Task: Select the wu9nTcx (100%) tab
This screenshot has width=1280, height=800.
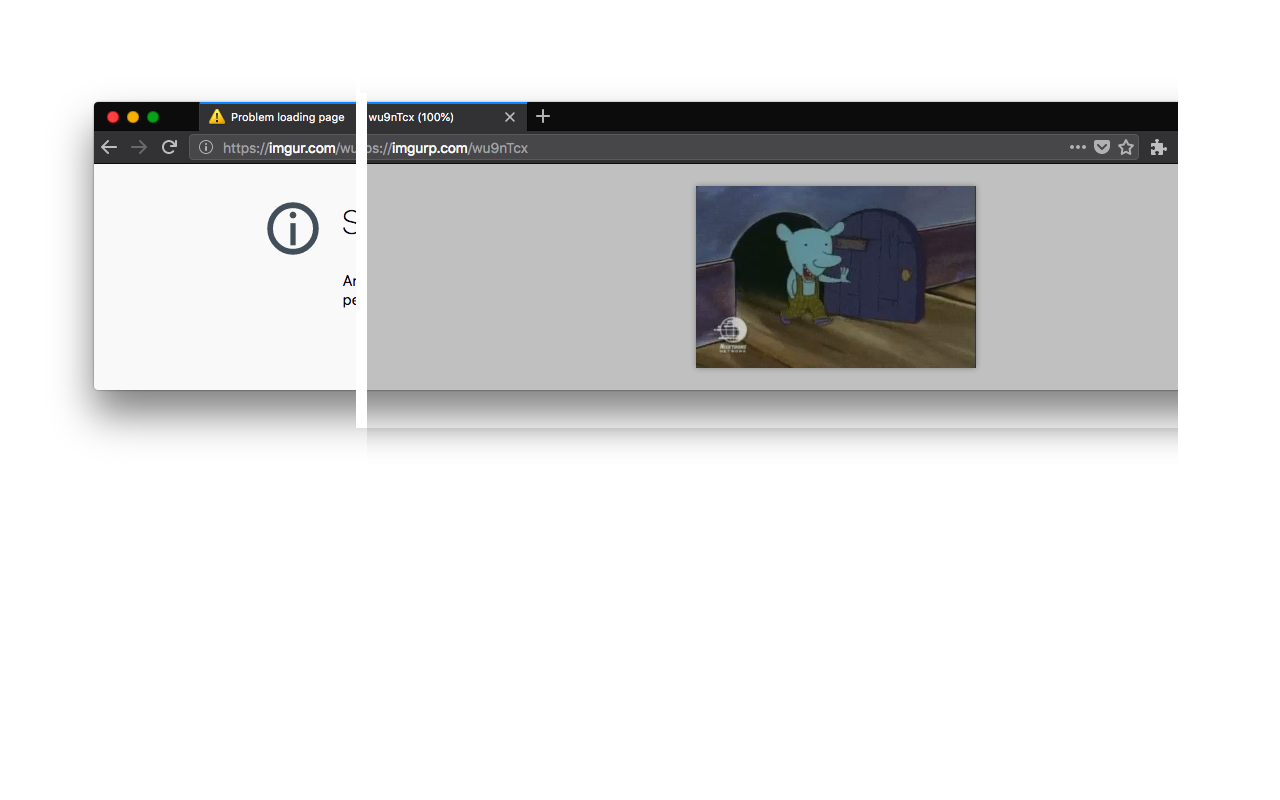Action: pos(447,117)
